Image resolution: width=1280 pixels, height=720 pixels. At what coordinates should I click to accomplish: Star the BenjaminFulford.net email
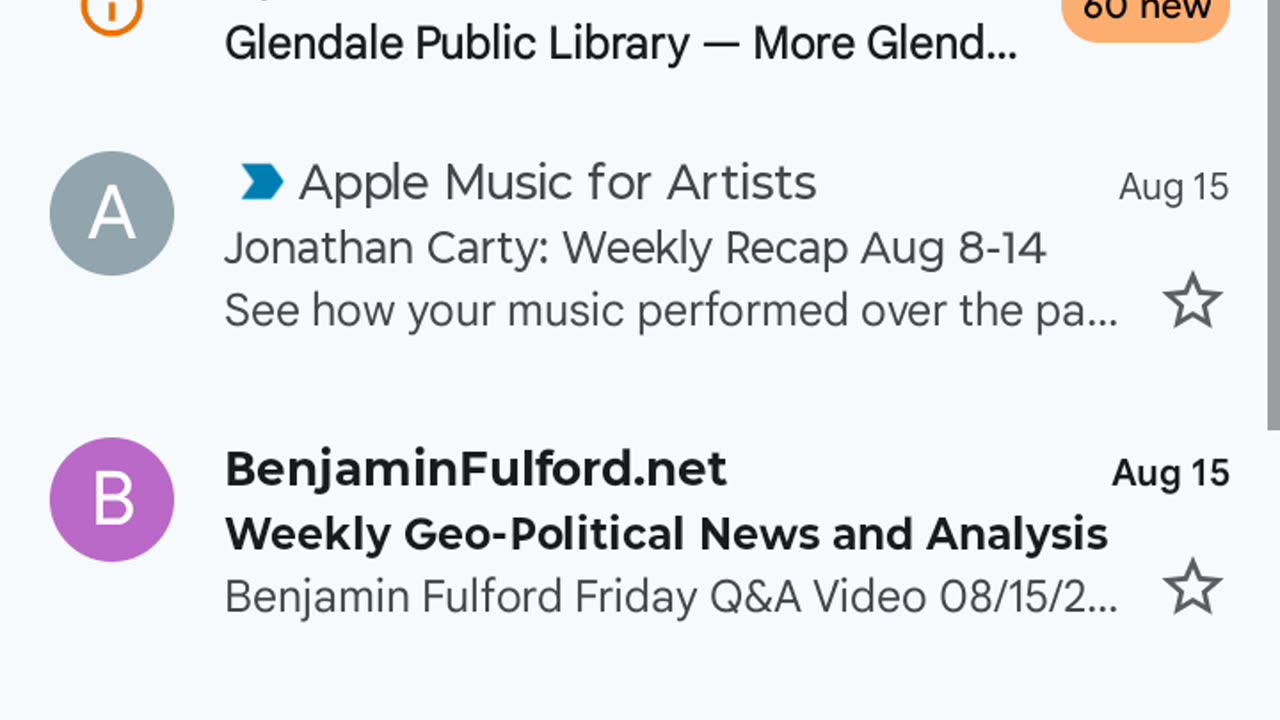click(1192, 587)
